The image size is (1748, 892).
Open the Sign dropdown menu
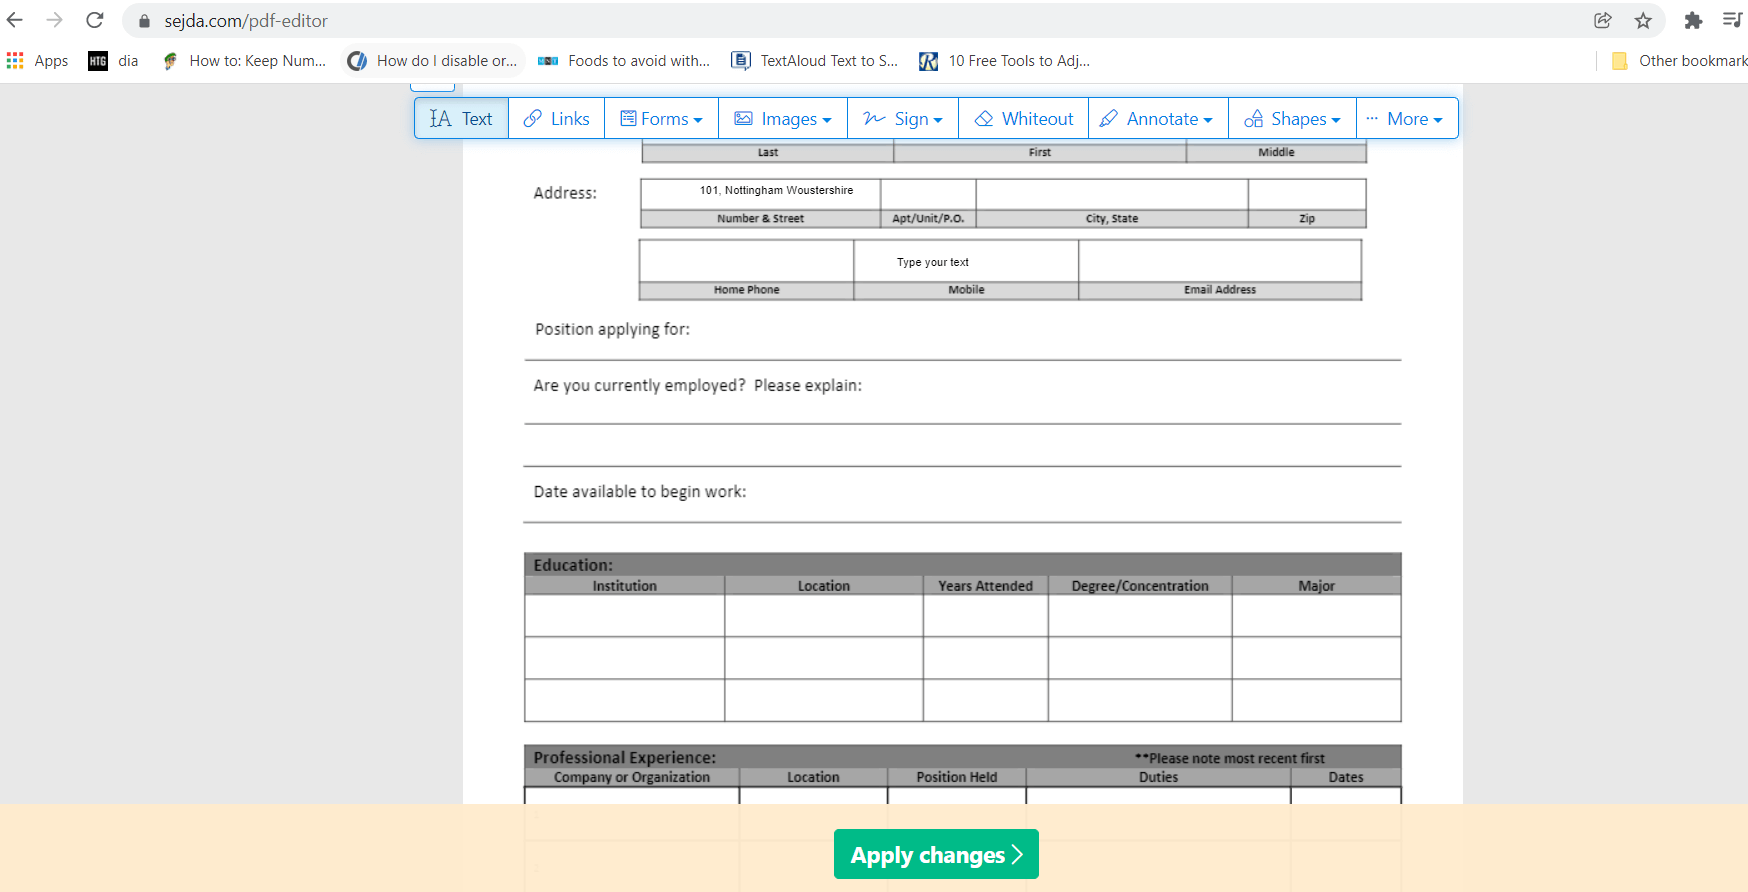pos(903,119)
